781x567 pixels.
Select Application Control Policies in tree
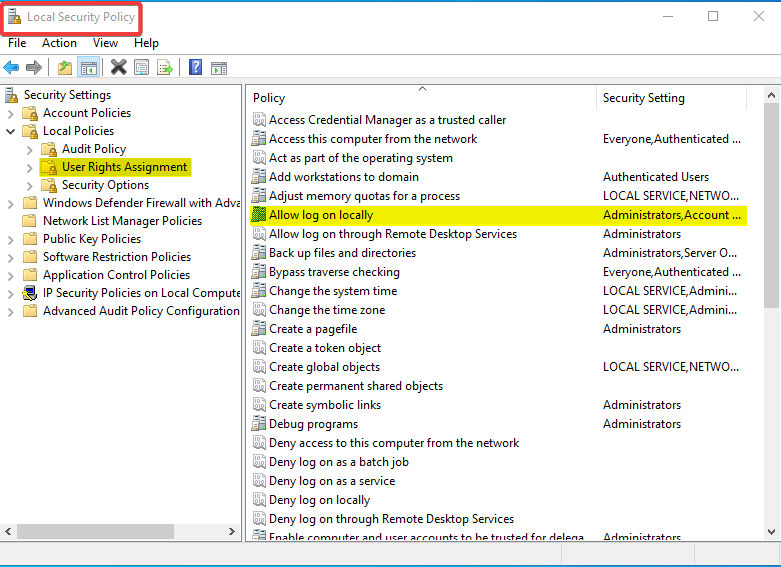(117, 275)
